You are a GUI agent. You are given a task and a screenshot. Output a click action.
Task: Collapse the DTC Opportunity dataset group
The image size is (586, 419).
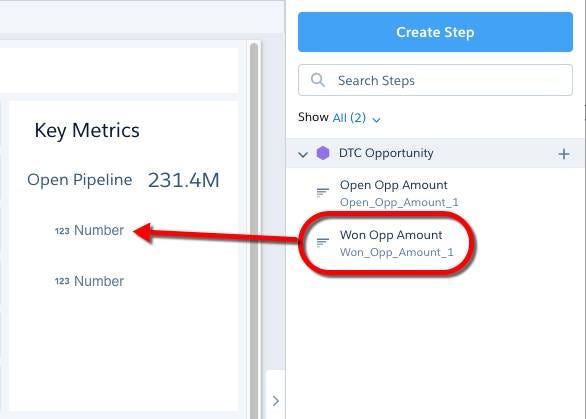click(x=303, y=154)
